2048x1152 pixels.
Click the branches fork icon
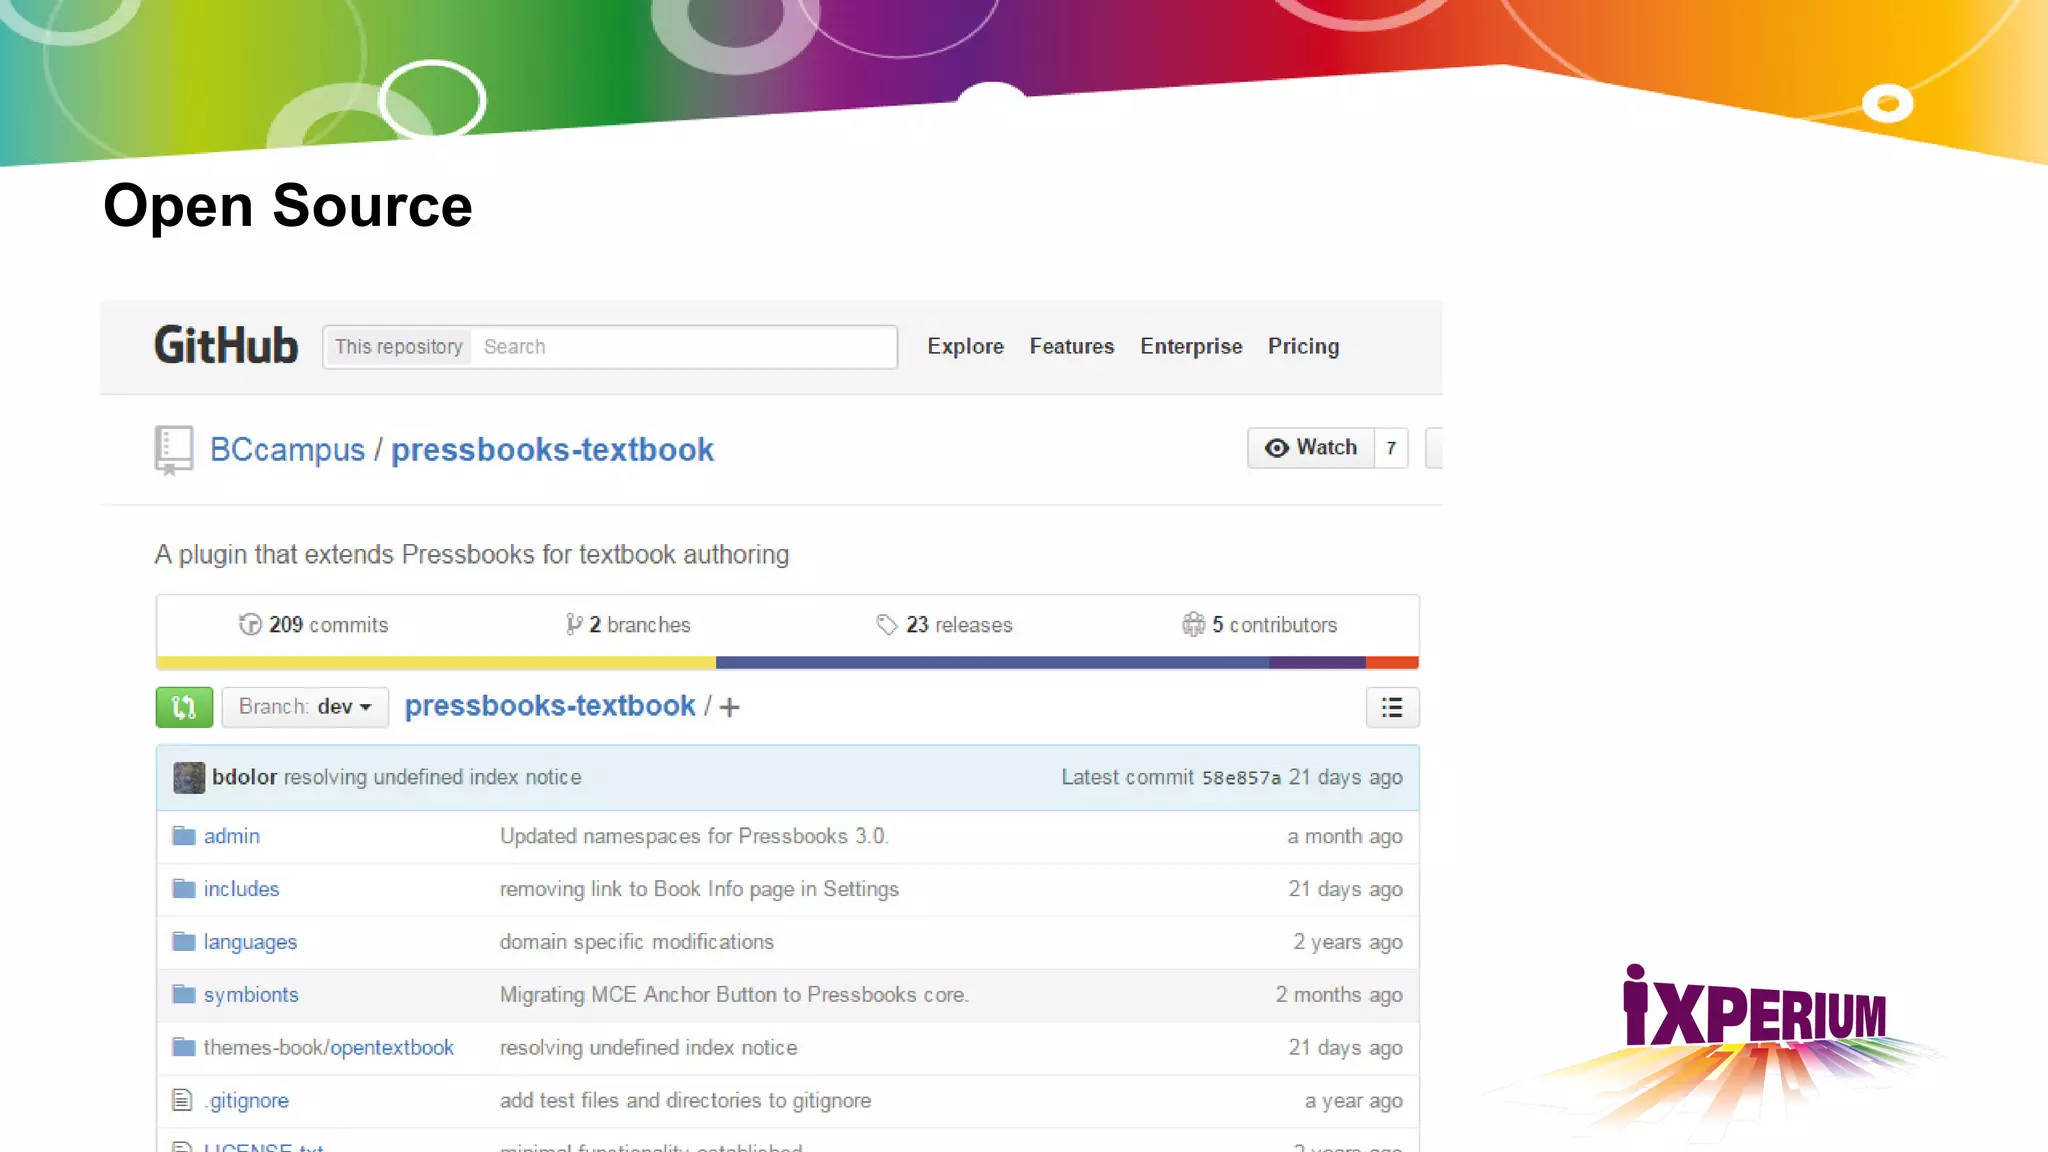[574, 625]
